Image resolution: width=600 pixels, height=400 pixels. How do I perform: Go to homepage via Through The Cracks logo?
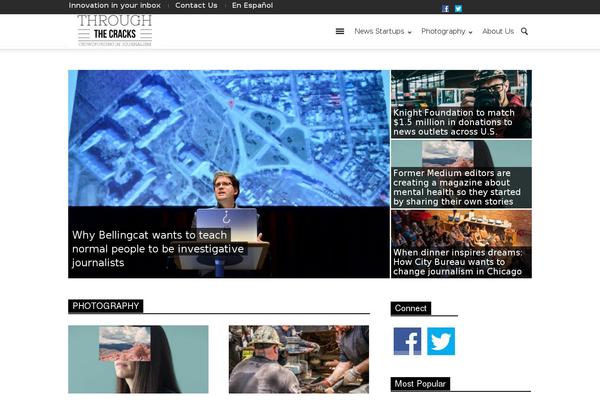pyautogui.click(x=115, y=31)
